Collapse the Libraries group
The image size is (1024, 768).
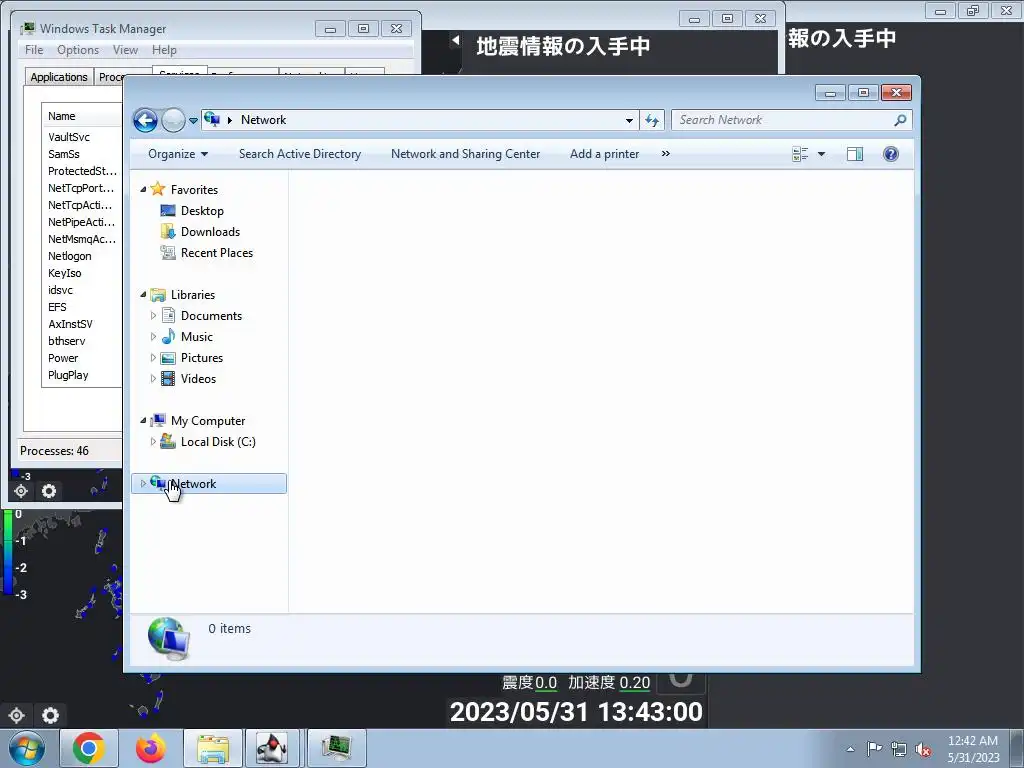point(144,295)
